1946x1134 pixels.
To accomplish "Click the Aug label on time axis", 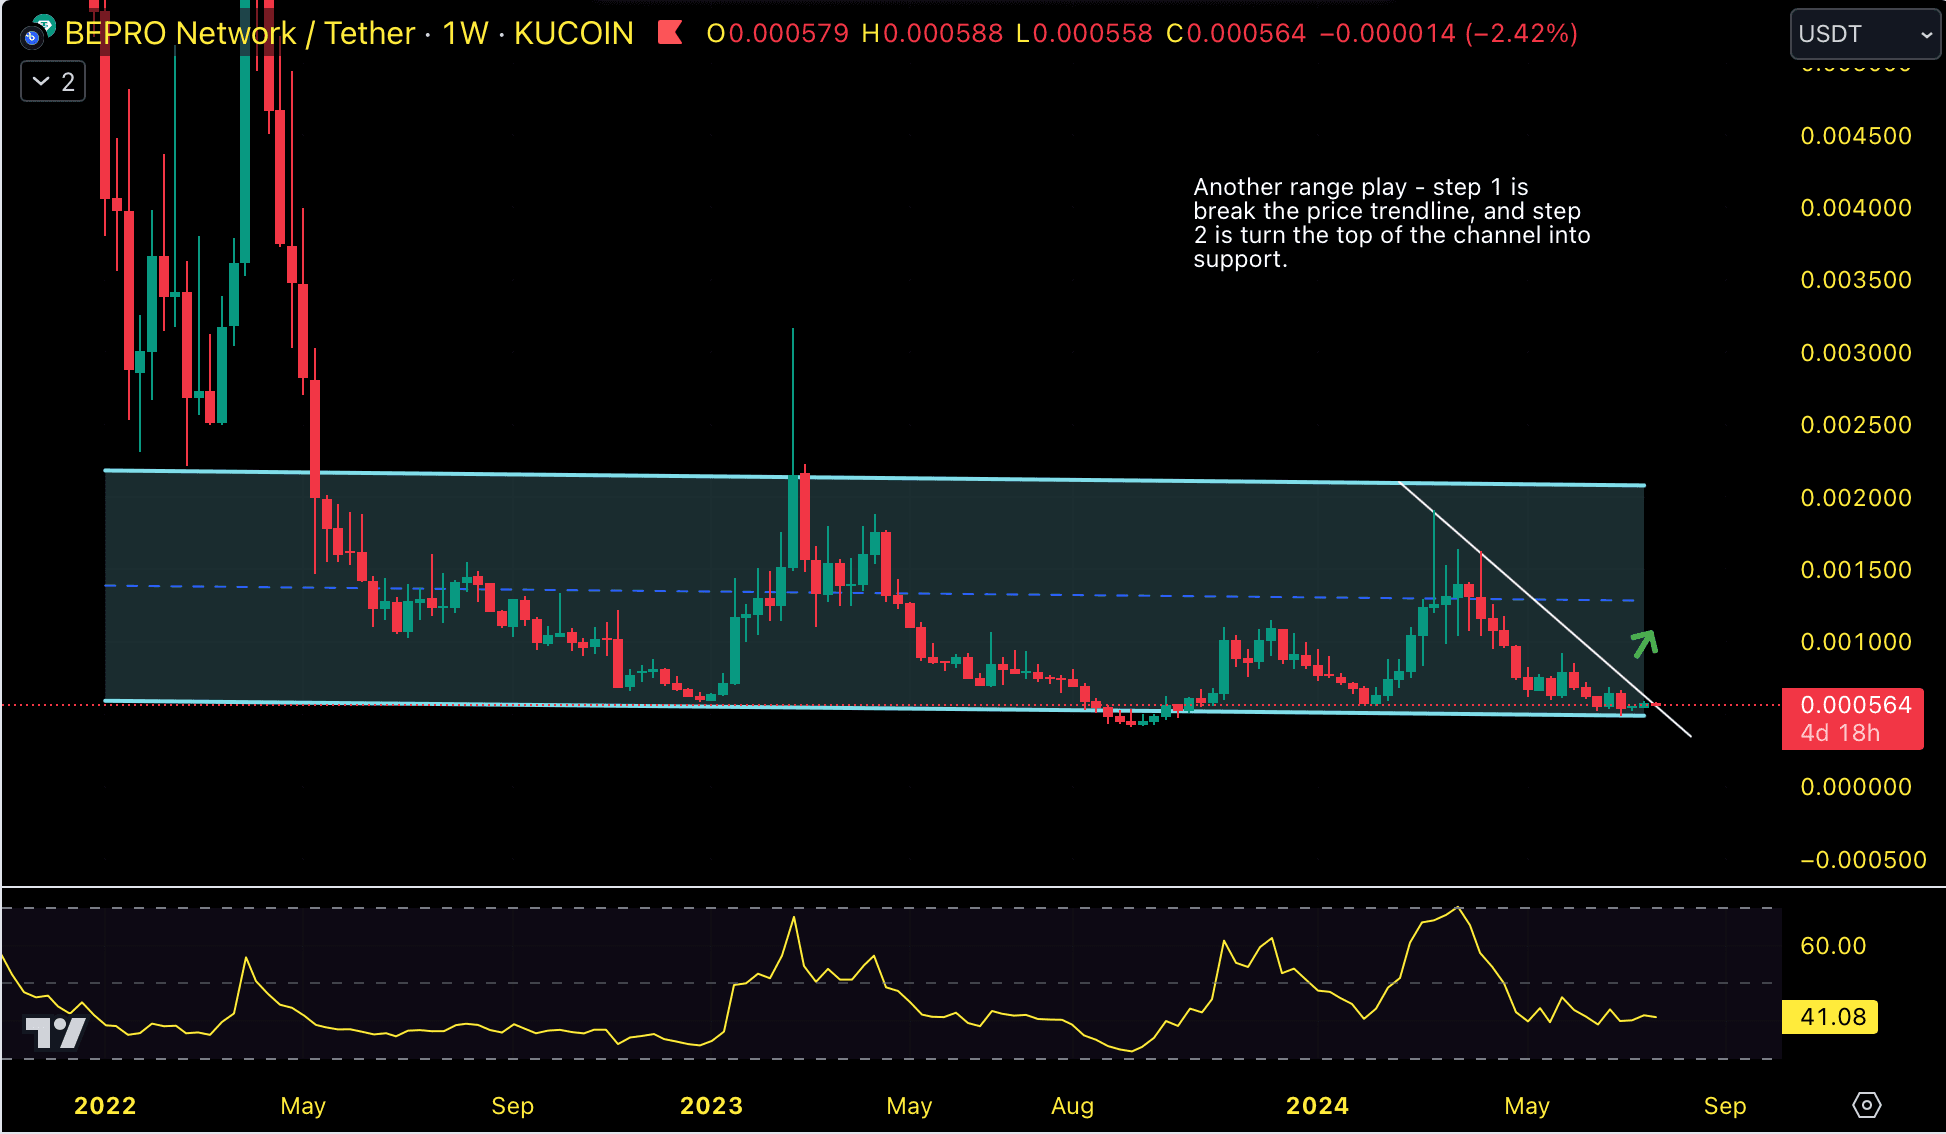I will [1072, 1106].
